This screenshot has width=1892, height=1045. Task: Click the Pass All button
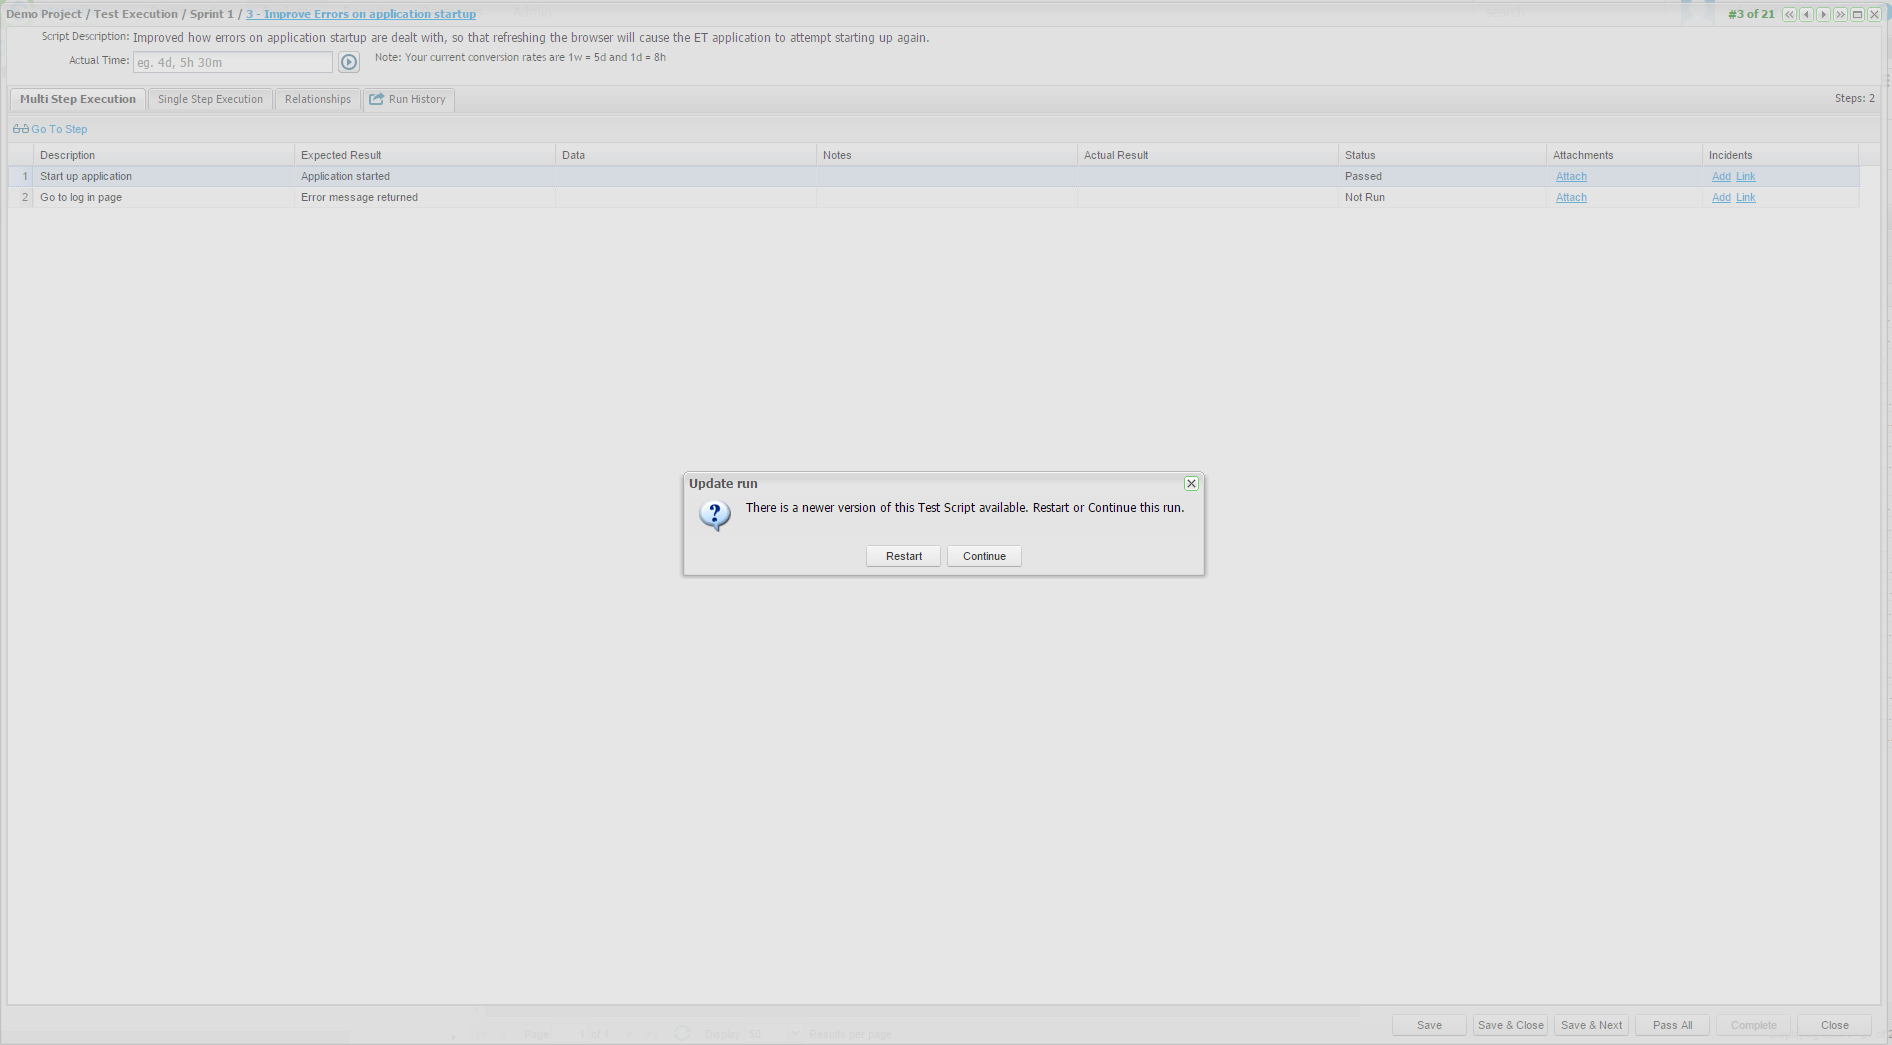click(1672, 1025)
